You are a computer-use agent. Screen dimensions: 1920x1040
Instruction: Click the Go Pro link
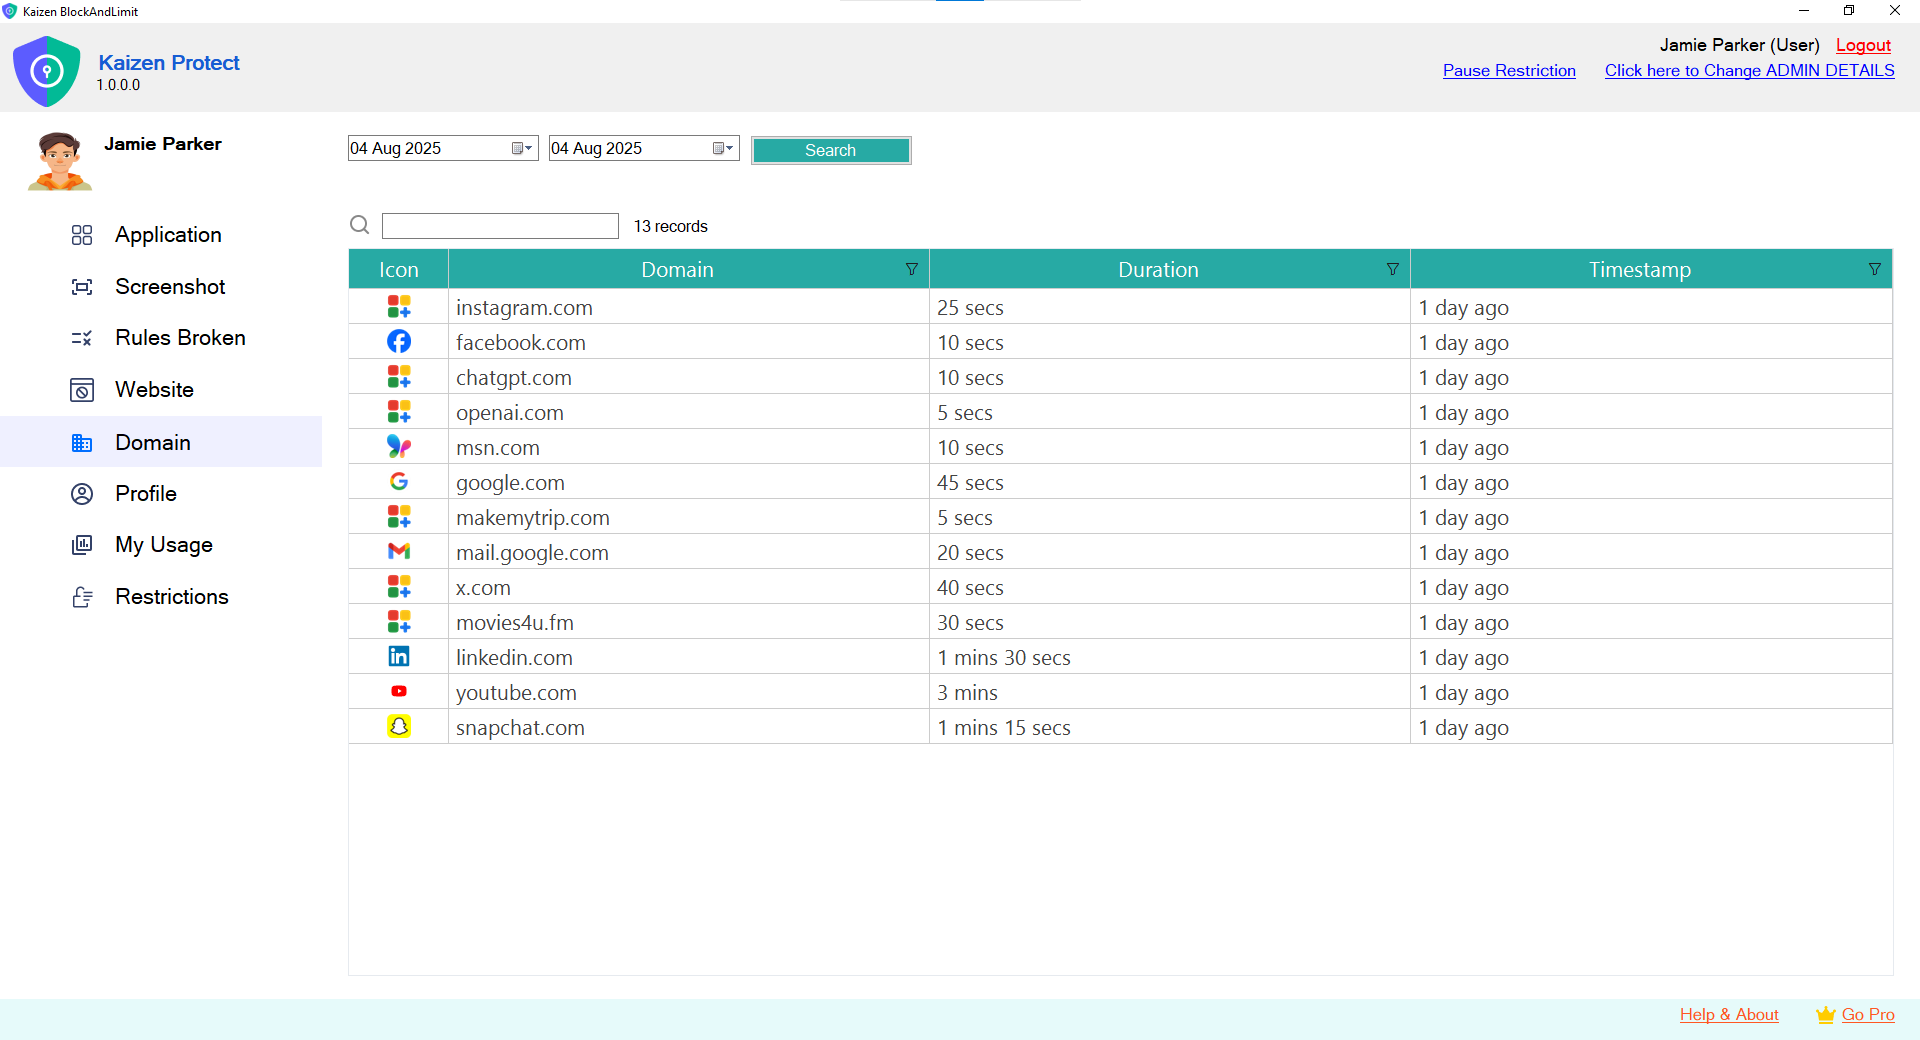[x=1868, y=1015]
